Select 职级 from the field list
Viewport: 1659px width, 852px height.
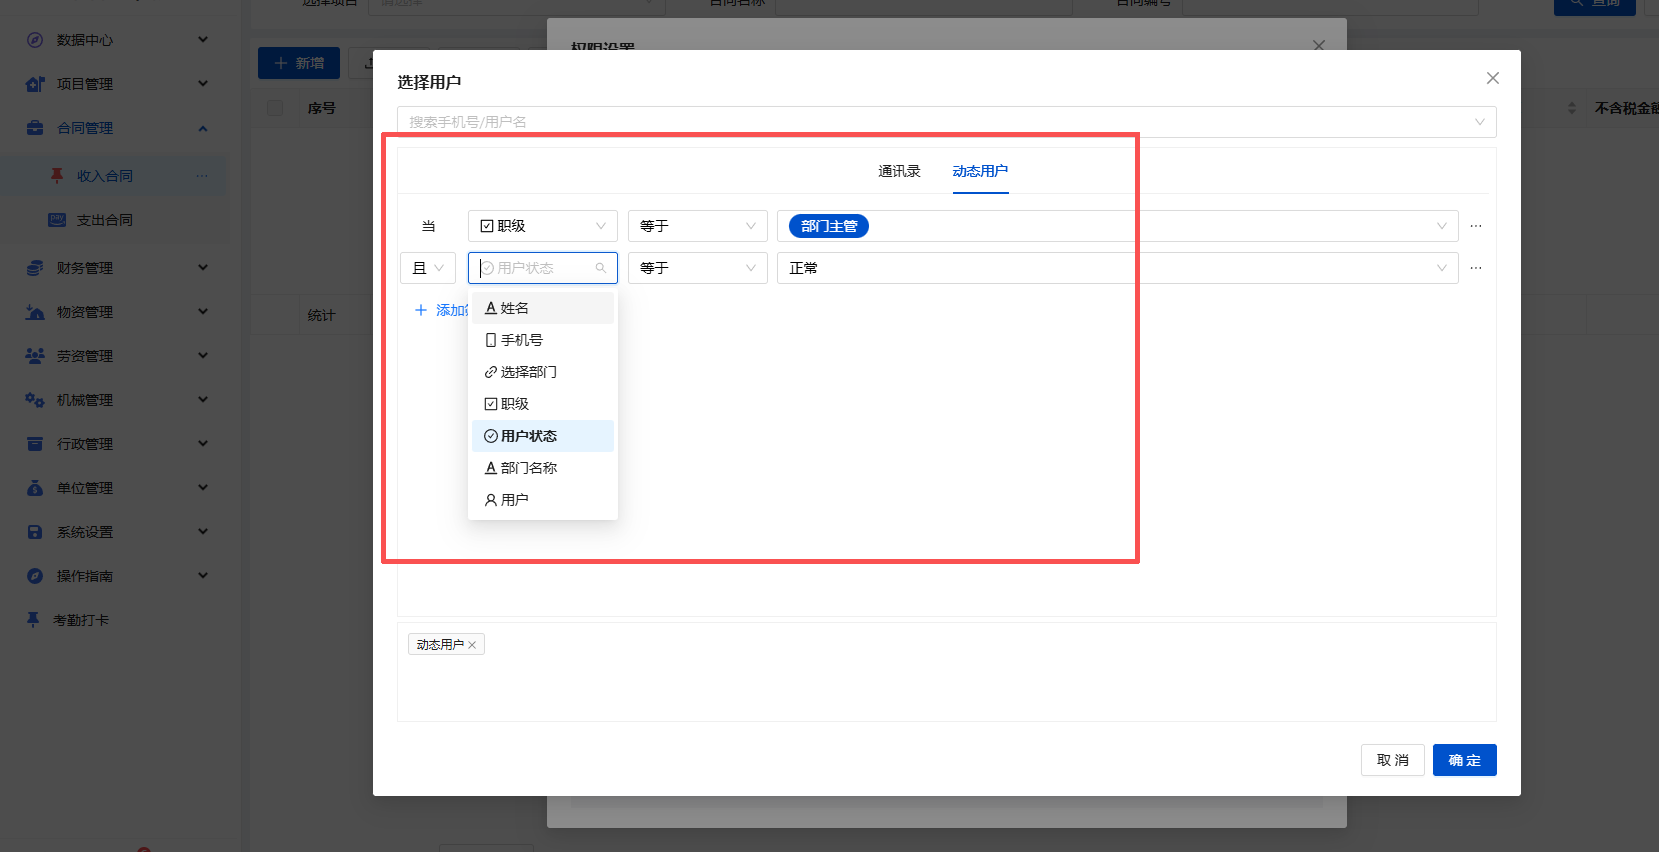point(543,404)
